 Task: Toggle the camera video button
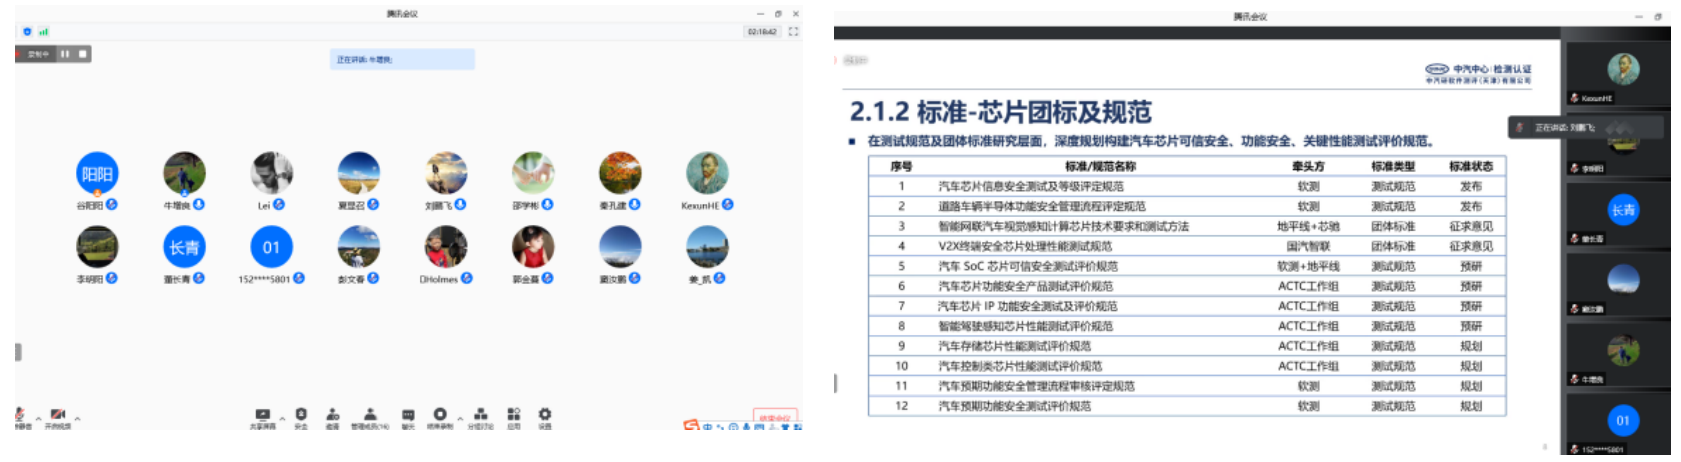58,414
